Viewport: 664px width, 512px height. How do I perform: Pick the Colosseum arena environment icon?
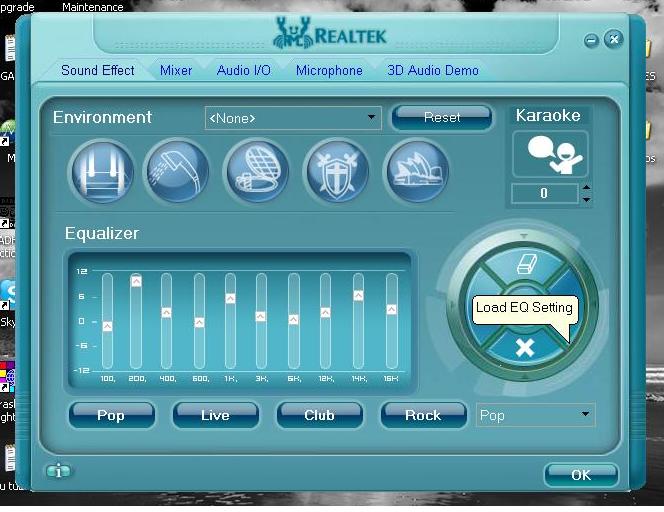[x=257, y=171]
